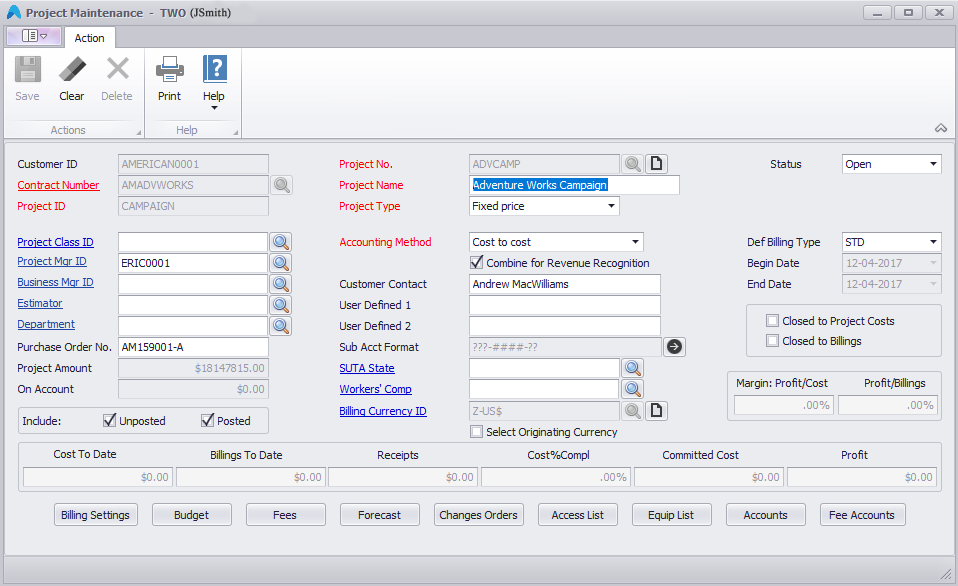Collapse the ribbon with the chevron icon
This screenshot has height=586, width=958.
click(941, 128)
